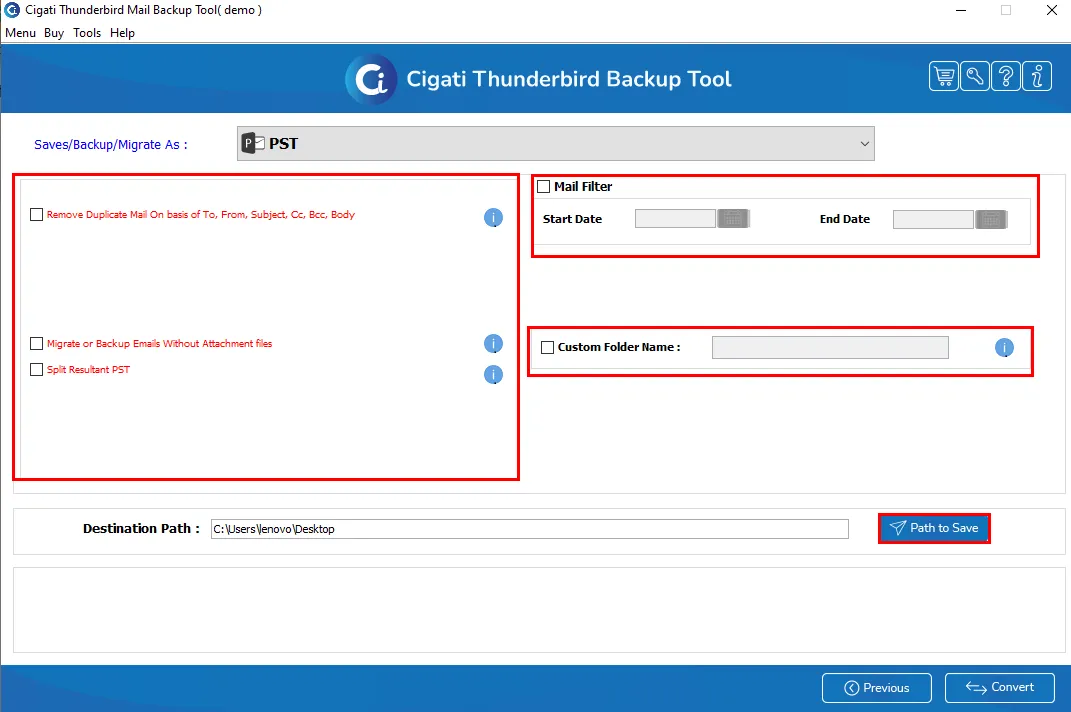The width and height of the screenshot is (1071, 712).
Task: Click info icon next to Without Attachment option
Action: [x=493, y=344]
